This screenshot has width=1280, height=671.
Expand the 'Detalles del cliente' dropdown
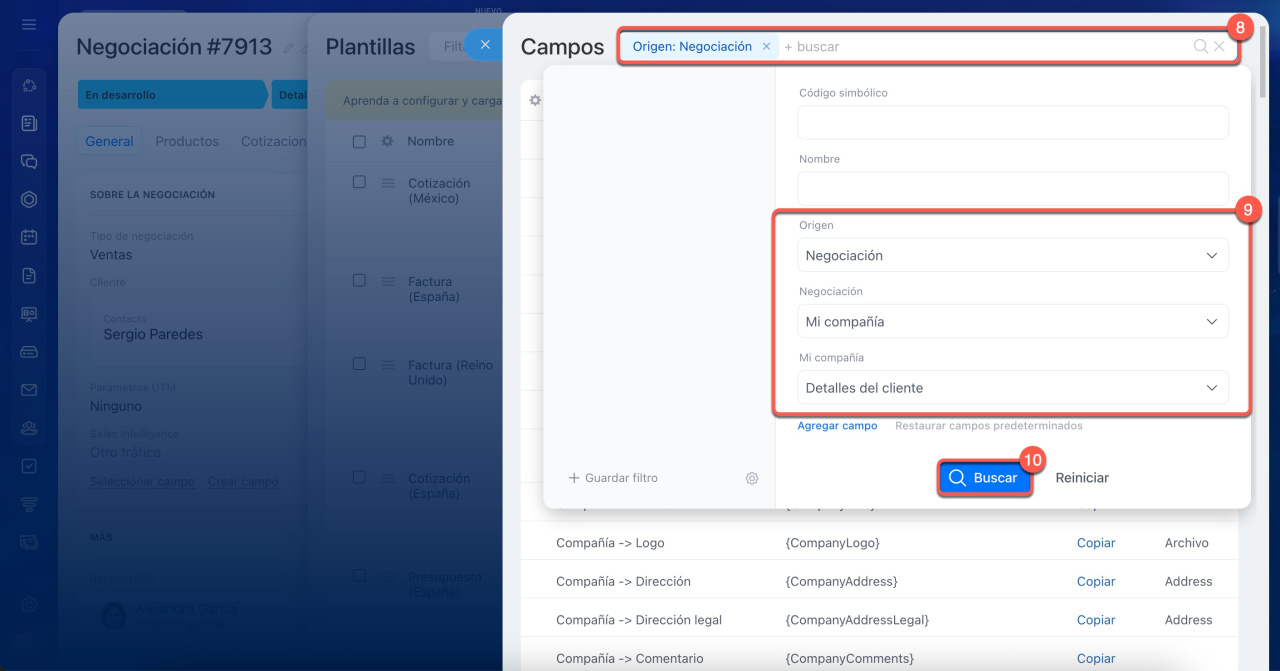click(x=1012, y=387)
